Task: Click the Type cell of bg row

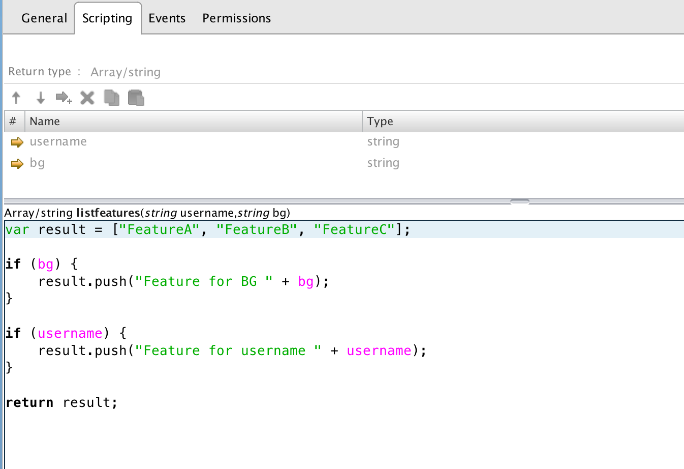Action: point(383,163)
